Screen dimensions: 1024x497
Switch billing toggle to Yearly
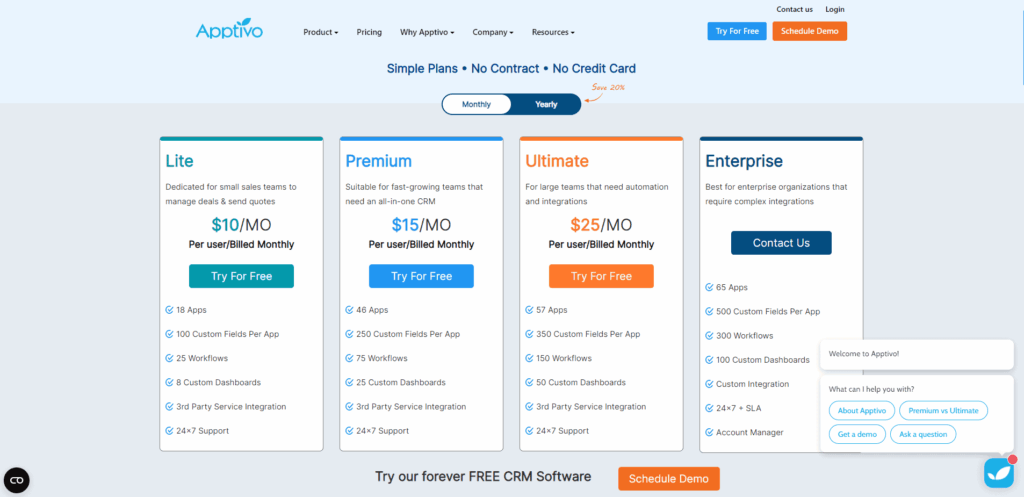pos(546,104)
